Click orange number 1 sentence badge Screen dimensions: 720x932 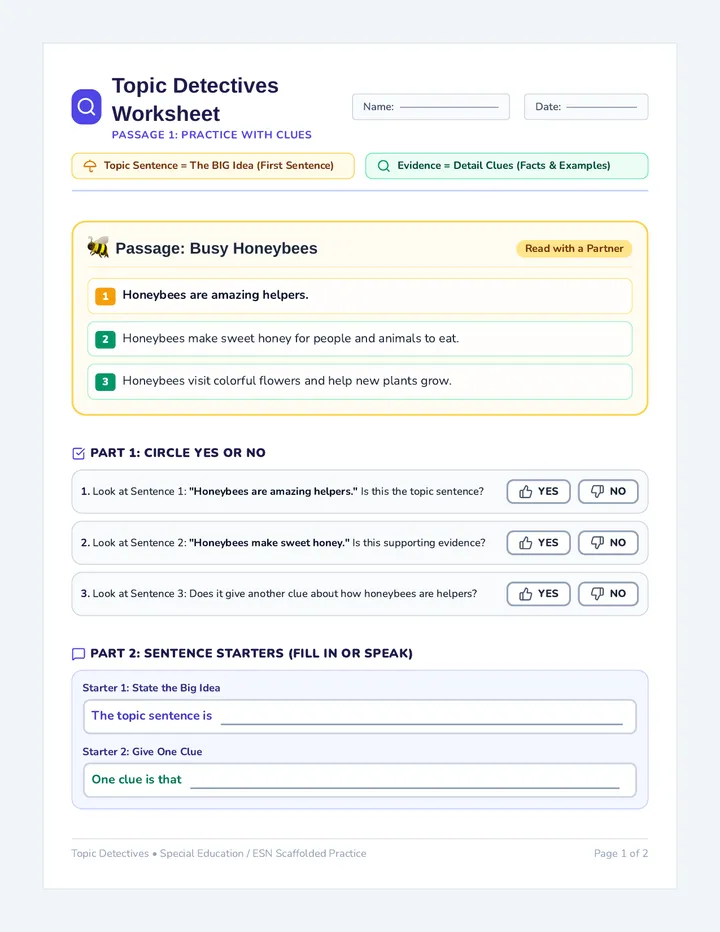pyautogui.click(x=105, y=296)
